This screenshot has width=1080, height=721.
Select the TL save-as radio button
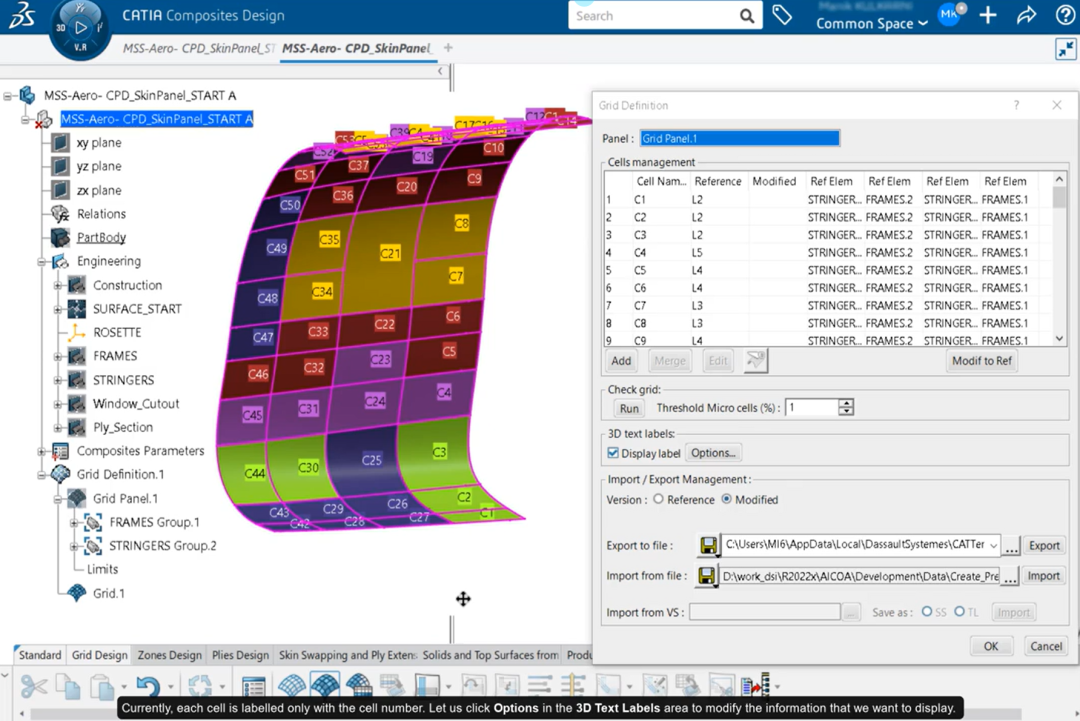point(959,612)
